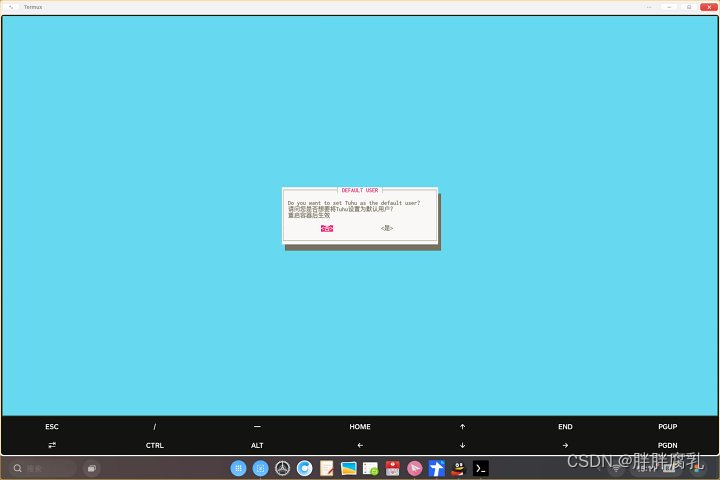Tap the tab key icon
720x480 pixels.
click(x=52, y=445)
